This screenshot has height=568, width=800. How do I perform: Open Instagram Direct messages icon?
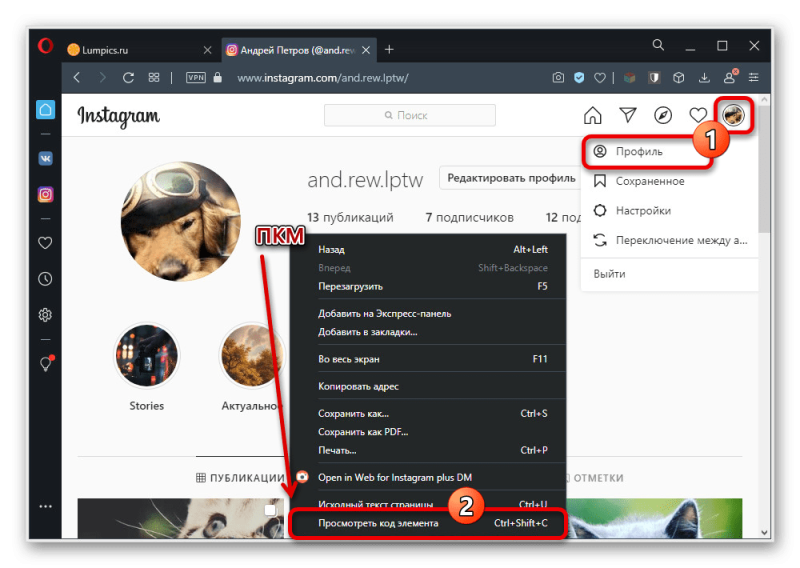tap(628, 115)
